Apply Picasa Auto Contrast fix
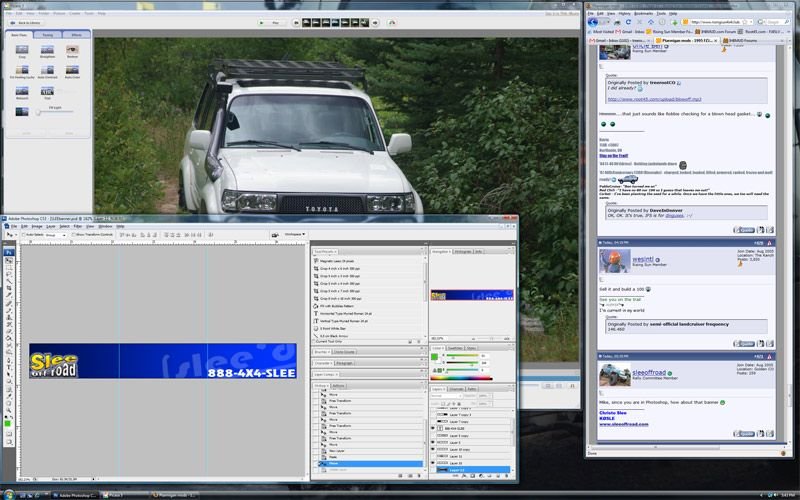Screen dimensions: 800x500 pos(47,70)
